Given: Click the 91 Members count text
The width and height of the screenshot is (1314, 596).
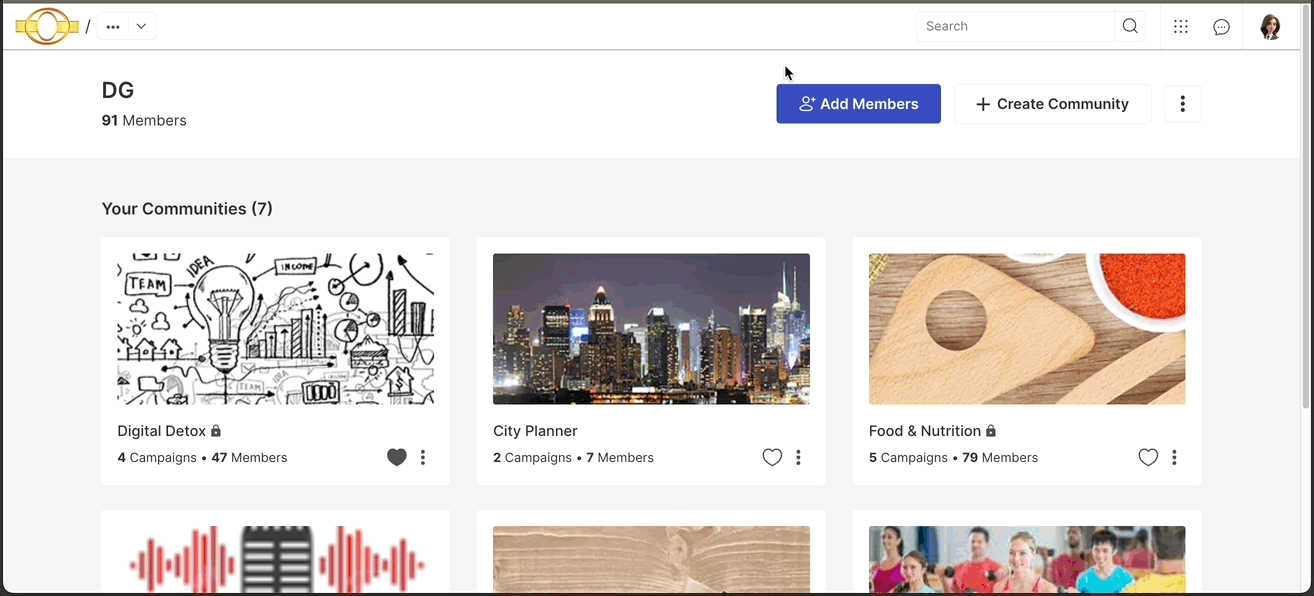Looking at the screenshot, I should tap(144, 121).
